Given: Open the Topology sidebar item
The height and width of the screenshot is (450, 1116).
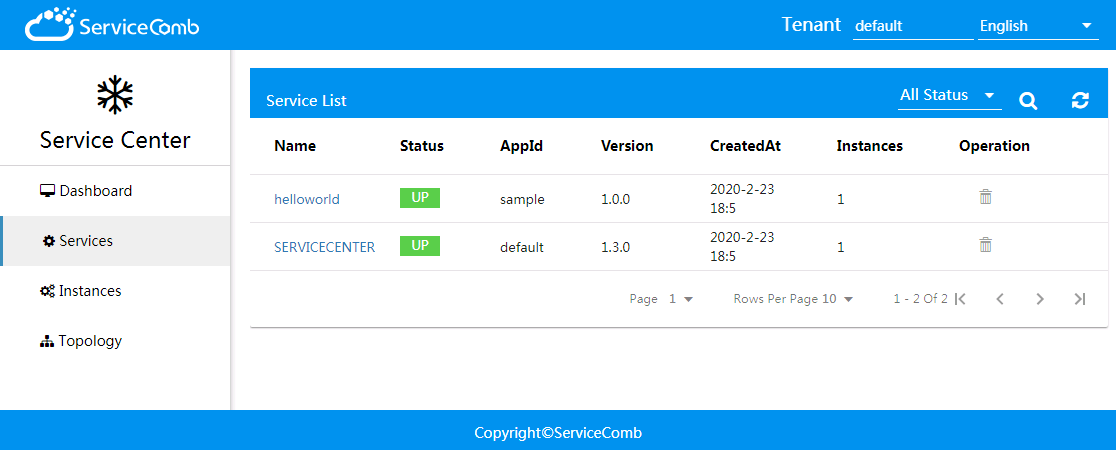Looking at the screenshot, I should coord(90,341).
